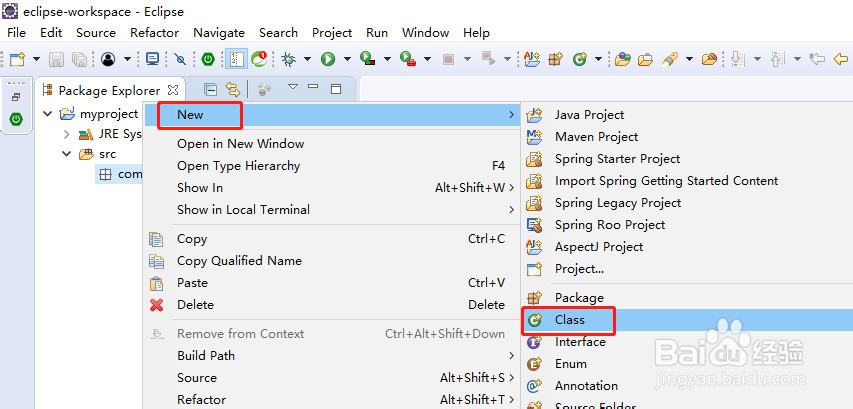This screenshot has width=853, height=409.
Task: Click the user profile toolbar icon
Action: coord(108,59)
